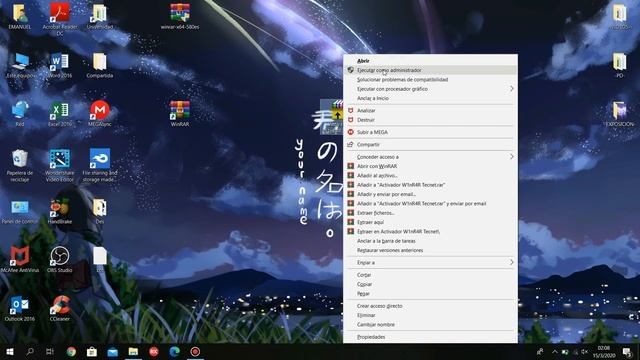Select Extraer aquí menu item
This screenshot has width=640, height=360.
pos(431,222)
